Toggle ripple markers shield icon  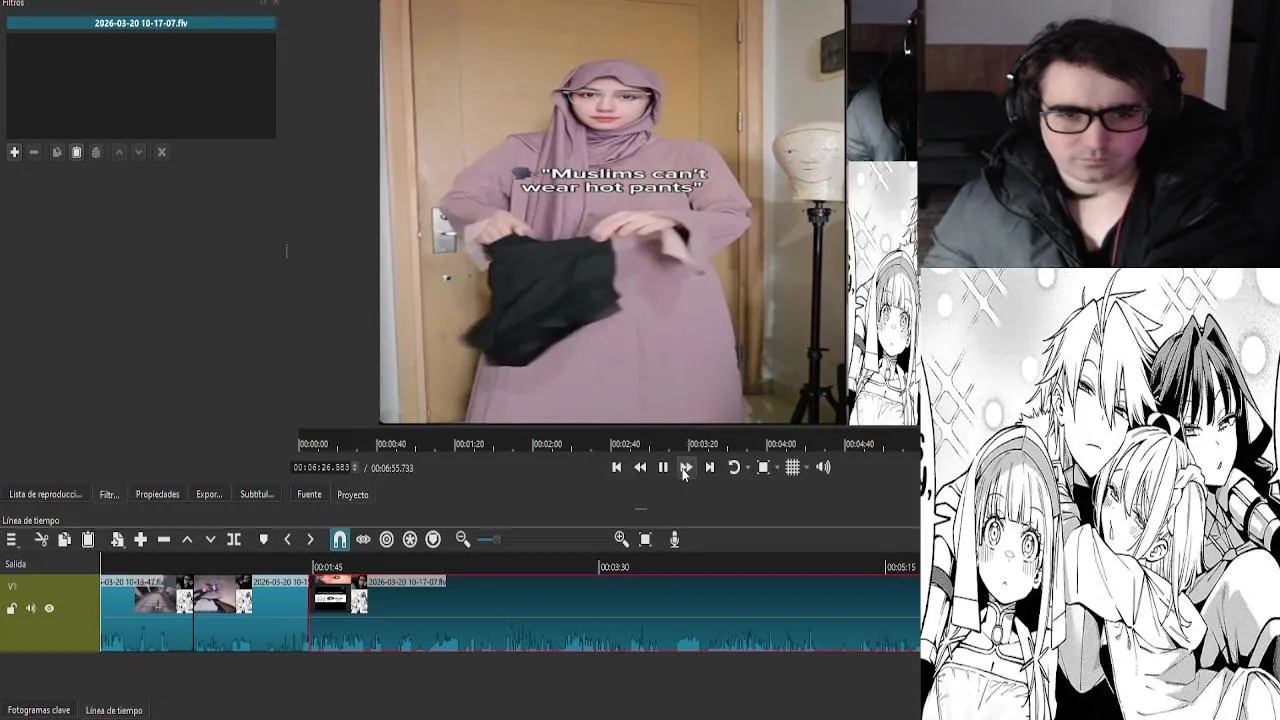[433, 539]
